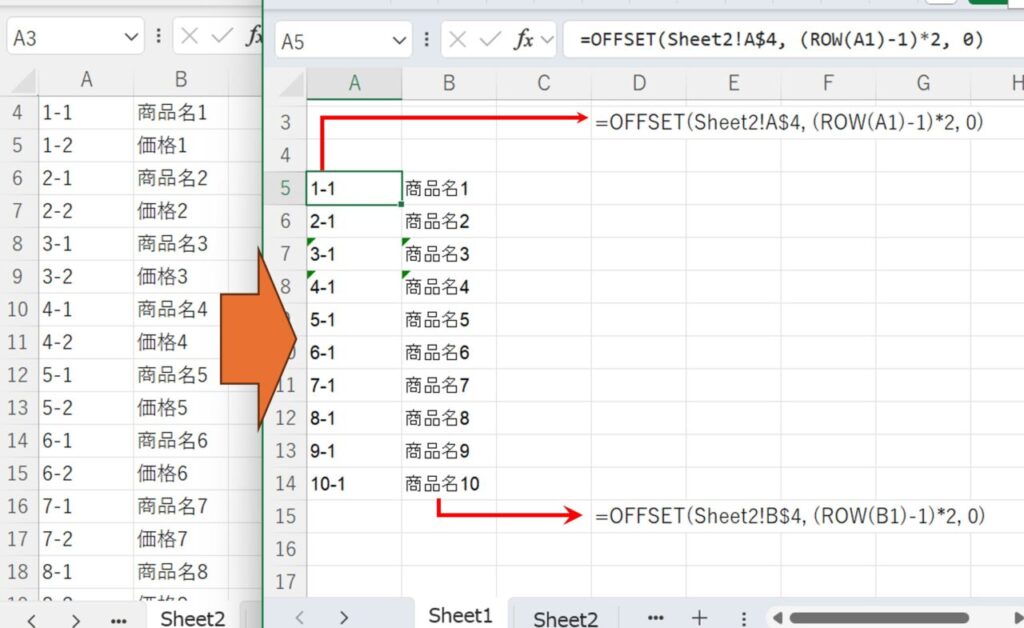
Task: Expand the dropdown arrow next to fx
Action: click(x=547, y=40)
